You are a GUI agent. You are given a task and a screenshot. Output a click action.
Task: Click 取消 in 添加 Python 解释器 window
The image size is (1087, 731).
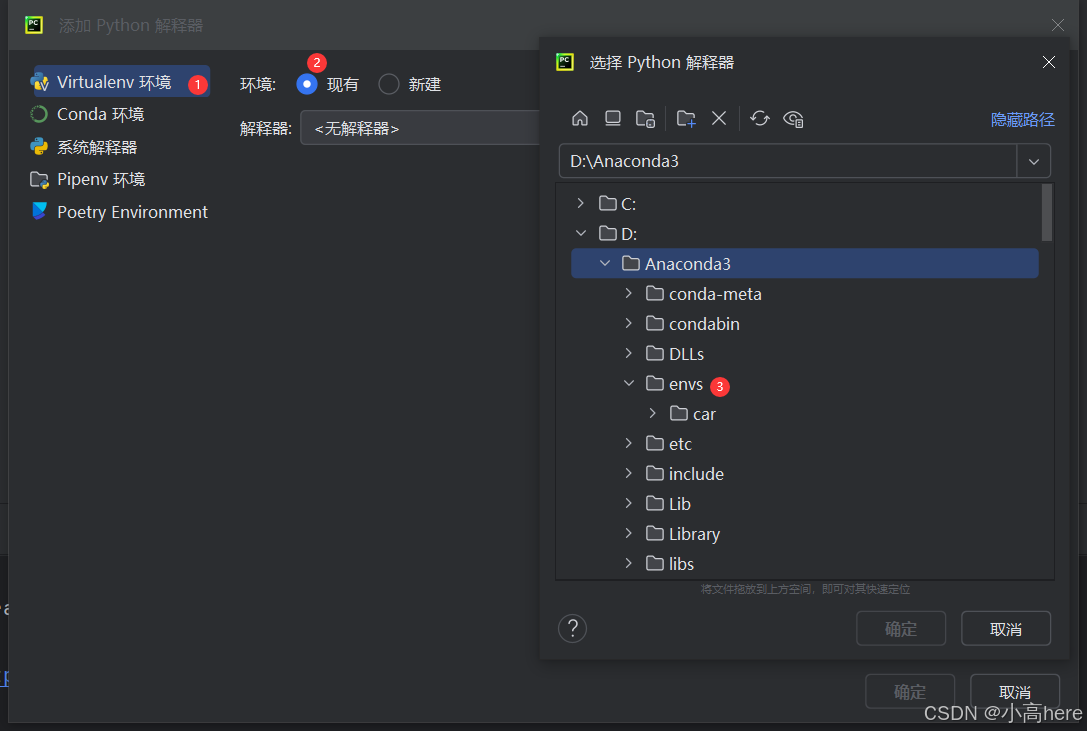pyautogui.click(x=1015, y=691)
